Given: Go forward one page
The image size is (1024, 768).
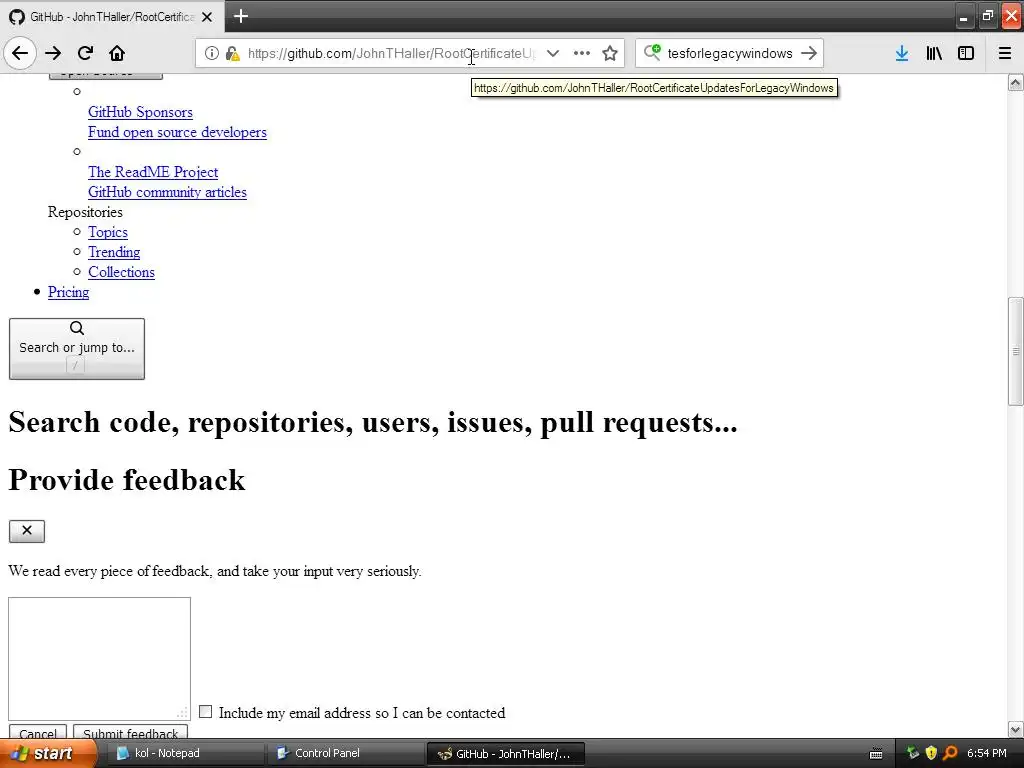Looking at the screenshot, I should [53, 53].
